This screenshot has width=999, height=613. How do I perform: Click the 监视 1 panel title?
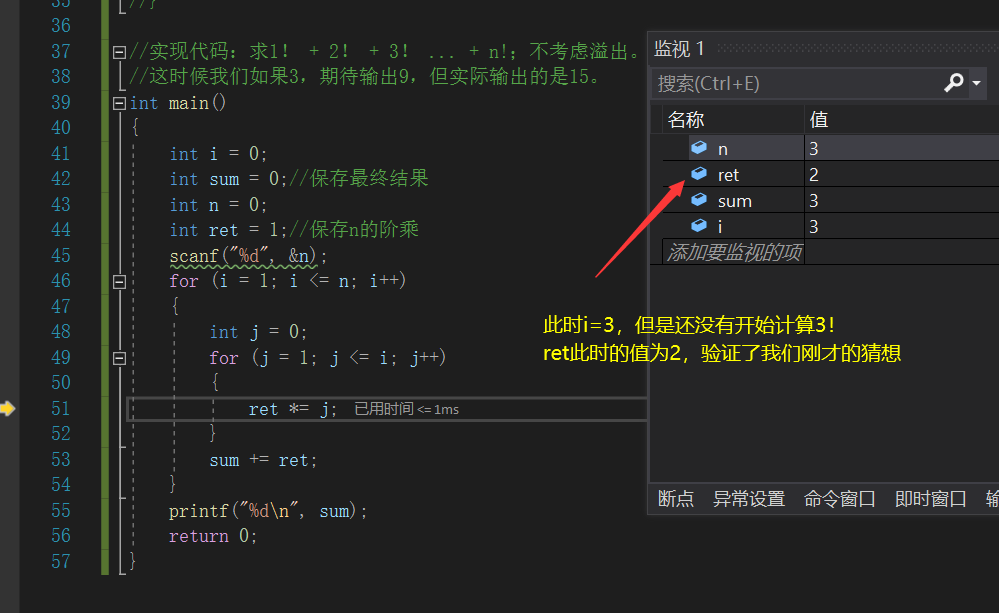tap(679, 48)
